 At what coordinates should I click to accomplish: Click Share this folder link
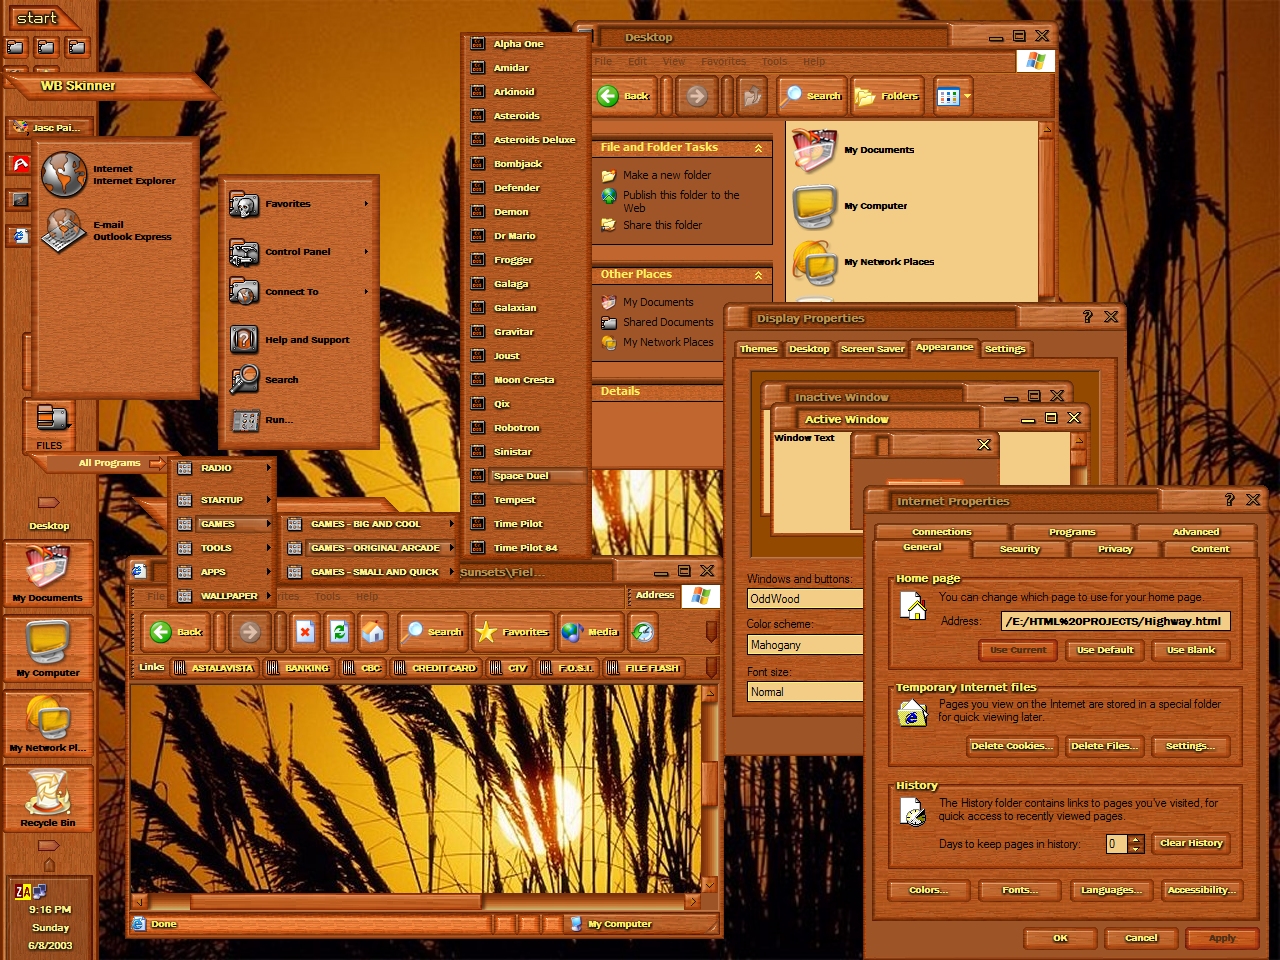coord(662,225)
